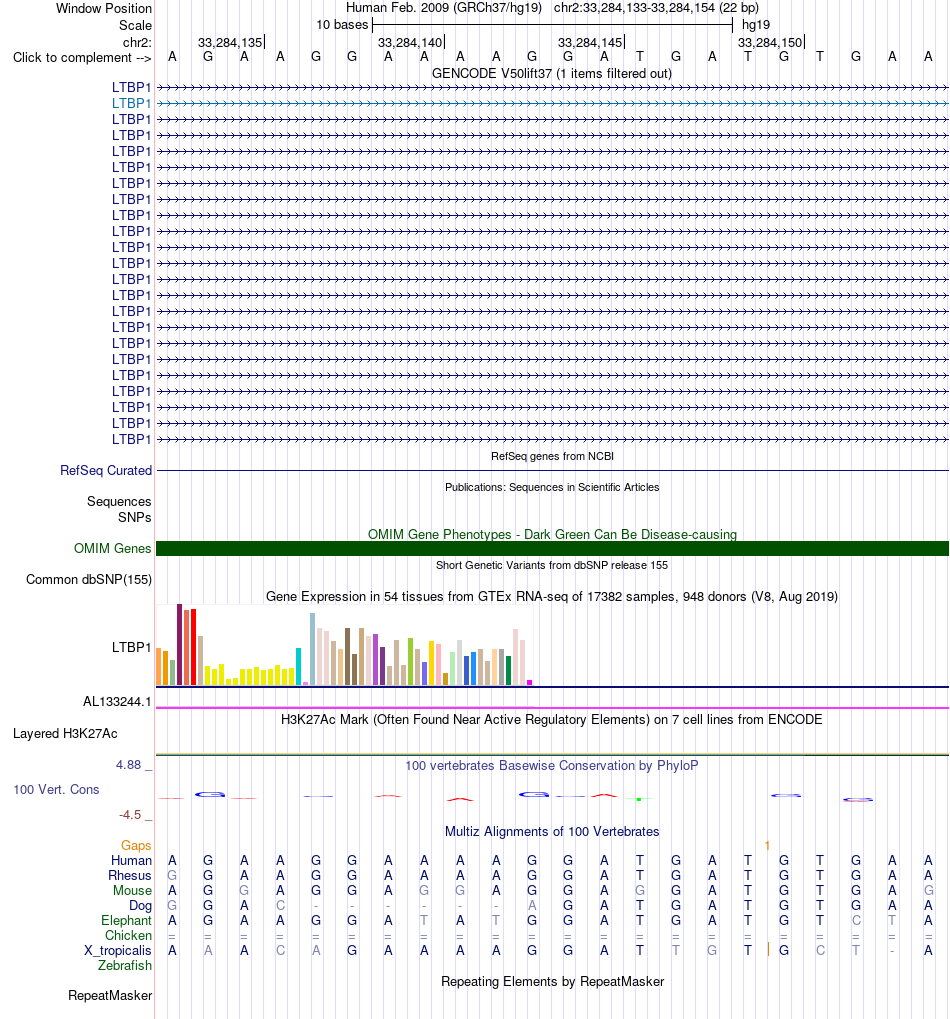Select the X_tropicalis alignment row label
This screenshot has width=950, height=1019.
[x=118, y=950]
